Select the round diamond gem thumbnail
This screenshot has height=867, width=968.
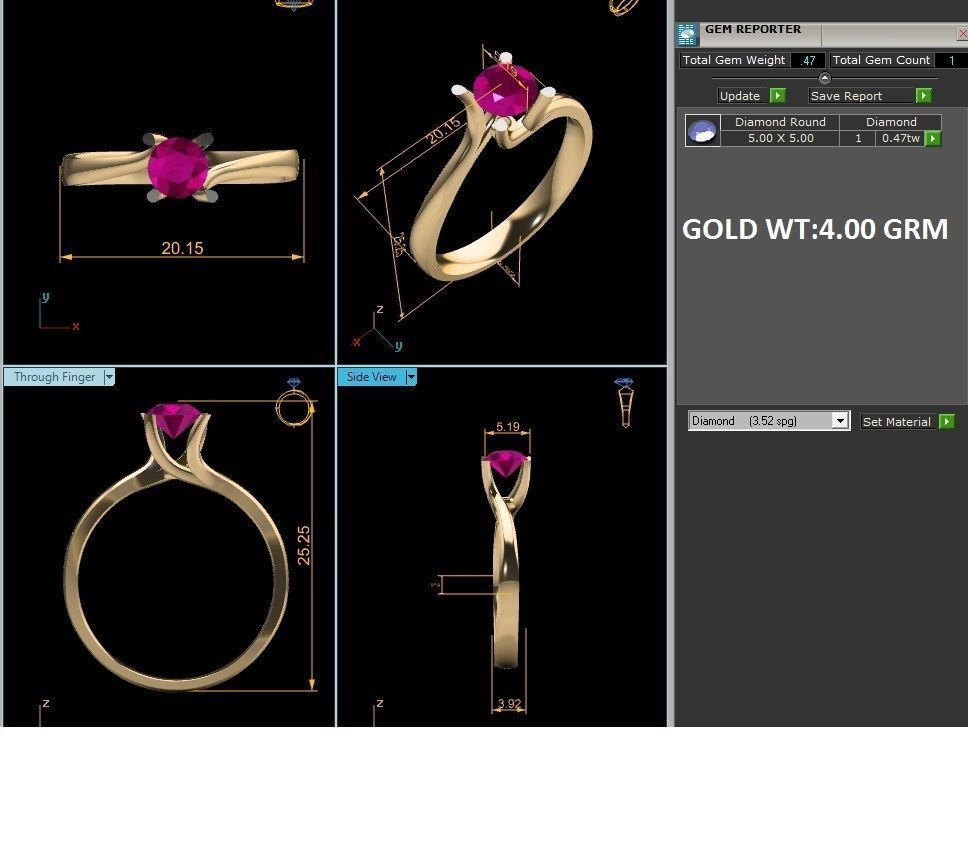703,130
